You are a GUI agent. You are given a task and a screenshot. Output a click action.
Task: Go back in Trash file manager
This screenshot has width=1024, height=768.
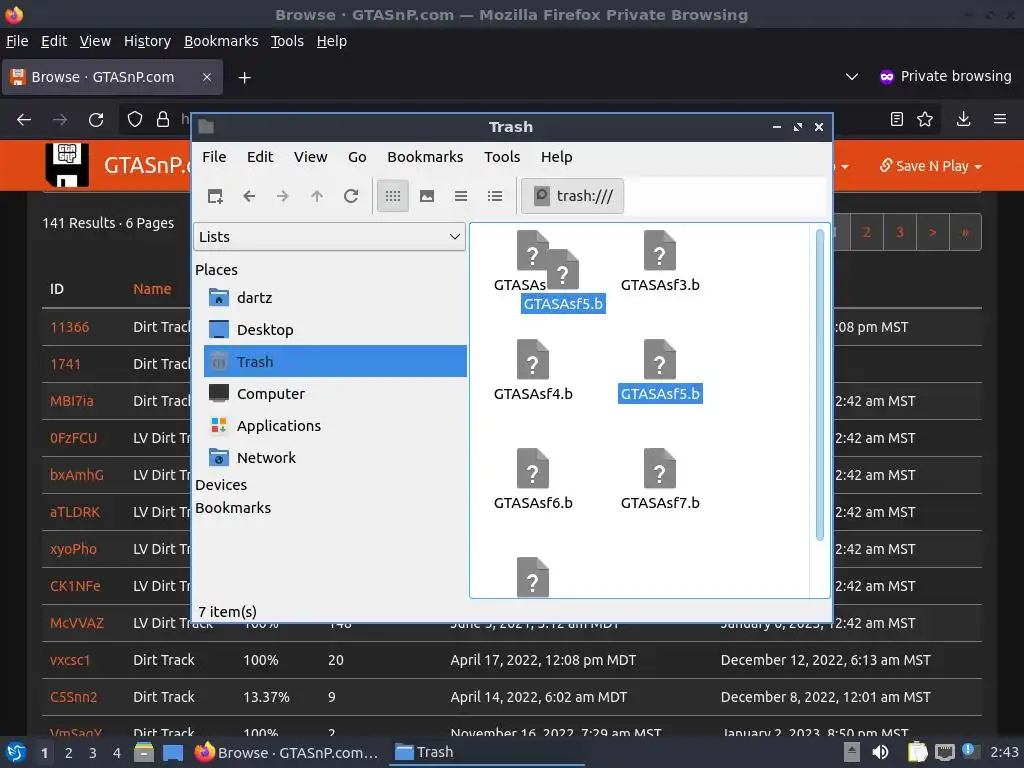[x=249, y=196]
